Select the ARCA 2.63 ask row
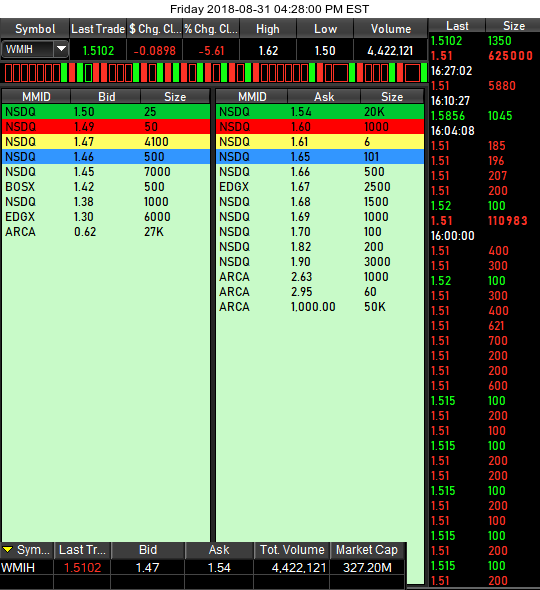Screen dimensions: 540x590 [x=320, y=277]
